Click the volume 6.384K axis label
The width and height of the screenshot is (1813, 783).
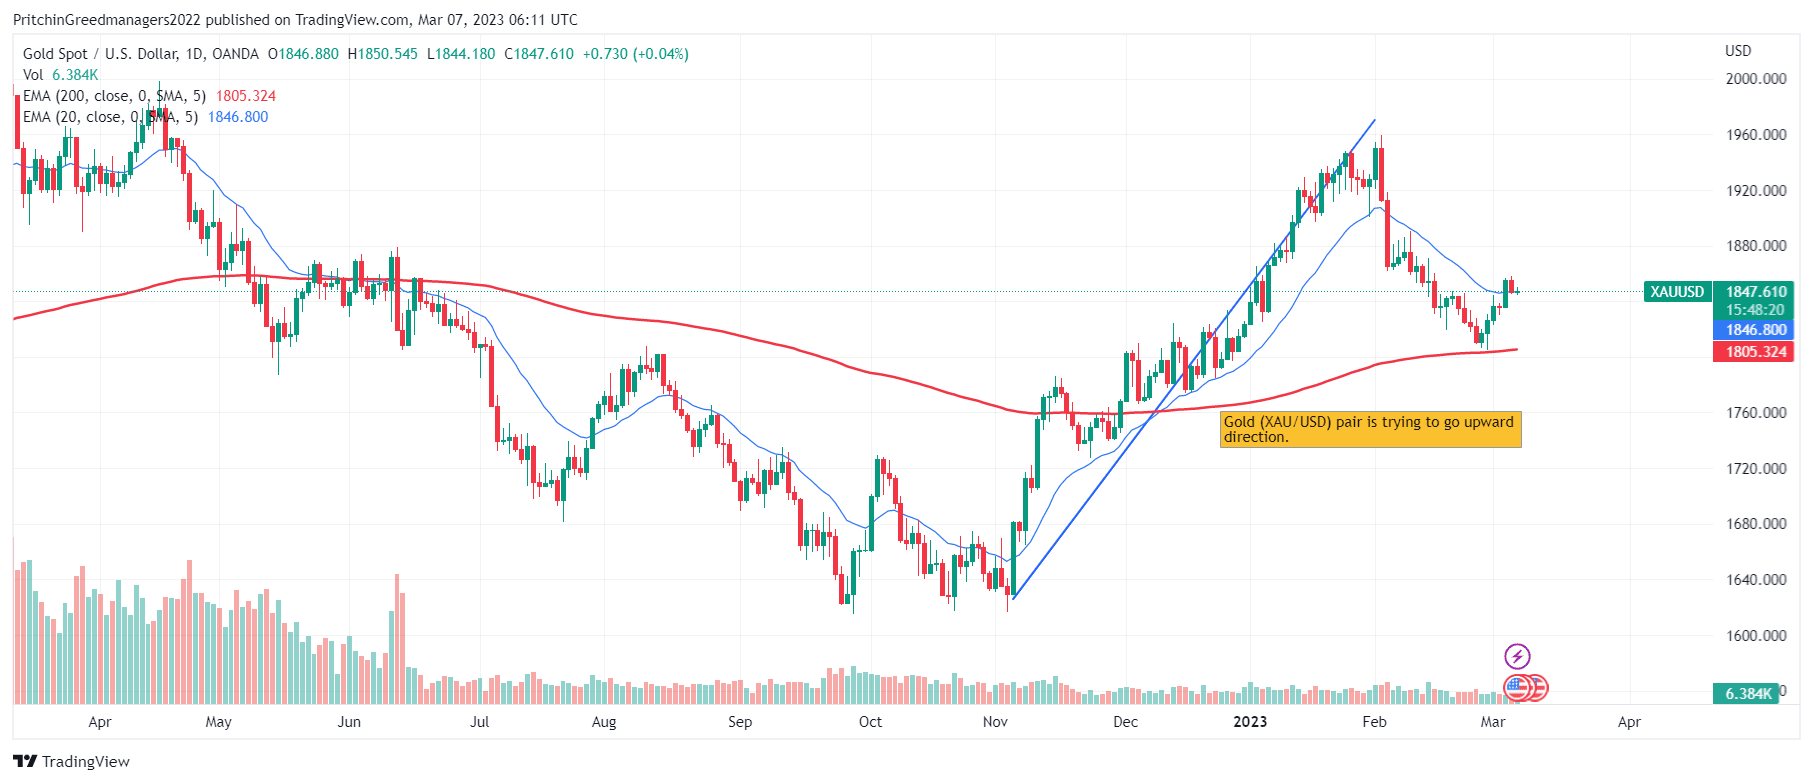pyautogui.click(x=1748, y=693)
